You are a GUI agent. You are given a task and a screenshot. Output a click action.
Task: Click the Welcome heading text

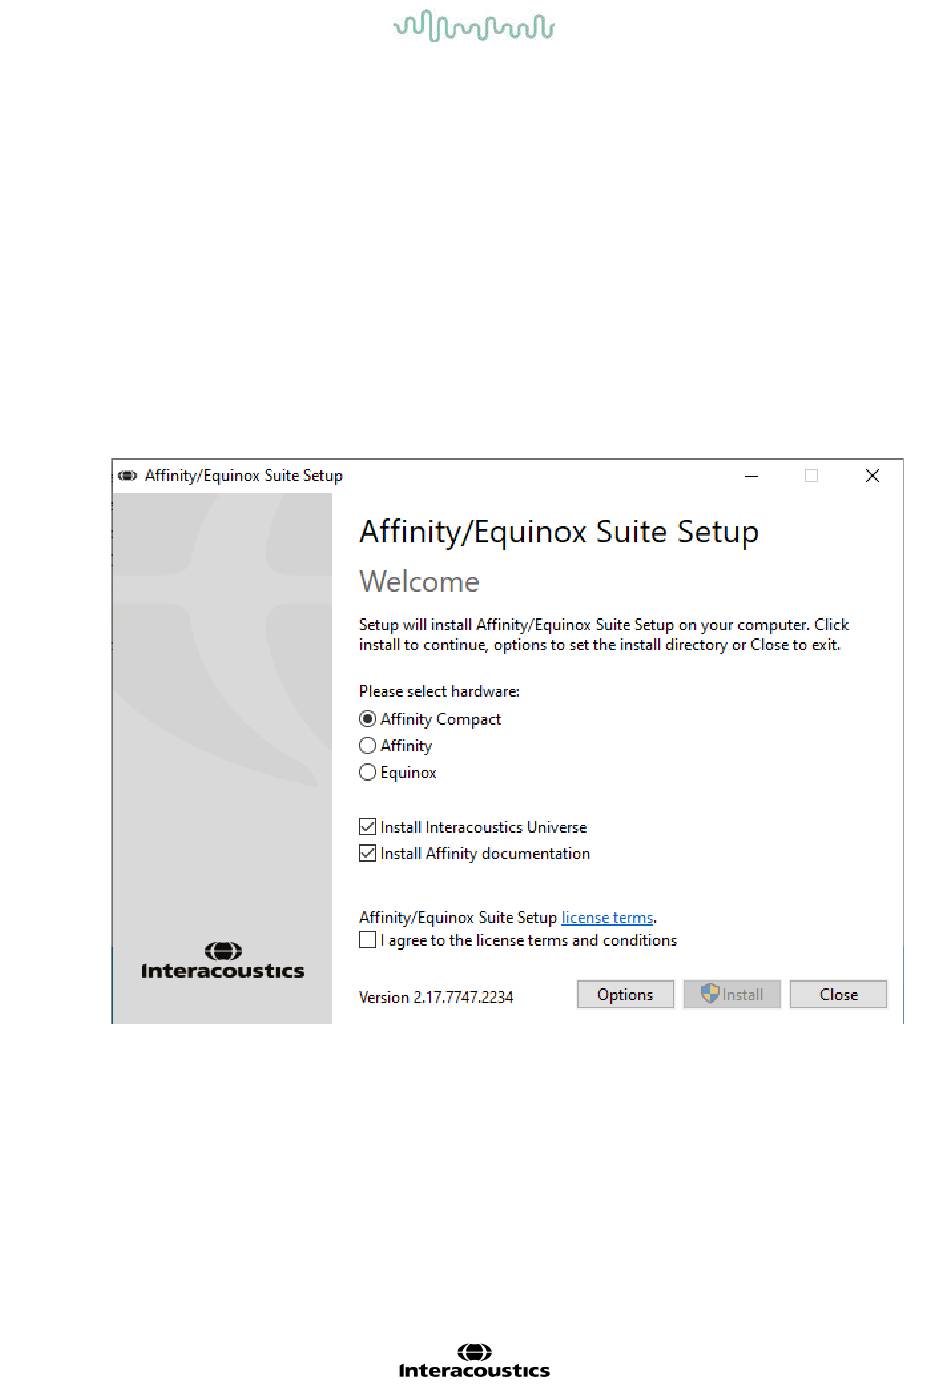pos(419,581)
